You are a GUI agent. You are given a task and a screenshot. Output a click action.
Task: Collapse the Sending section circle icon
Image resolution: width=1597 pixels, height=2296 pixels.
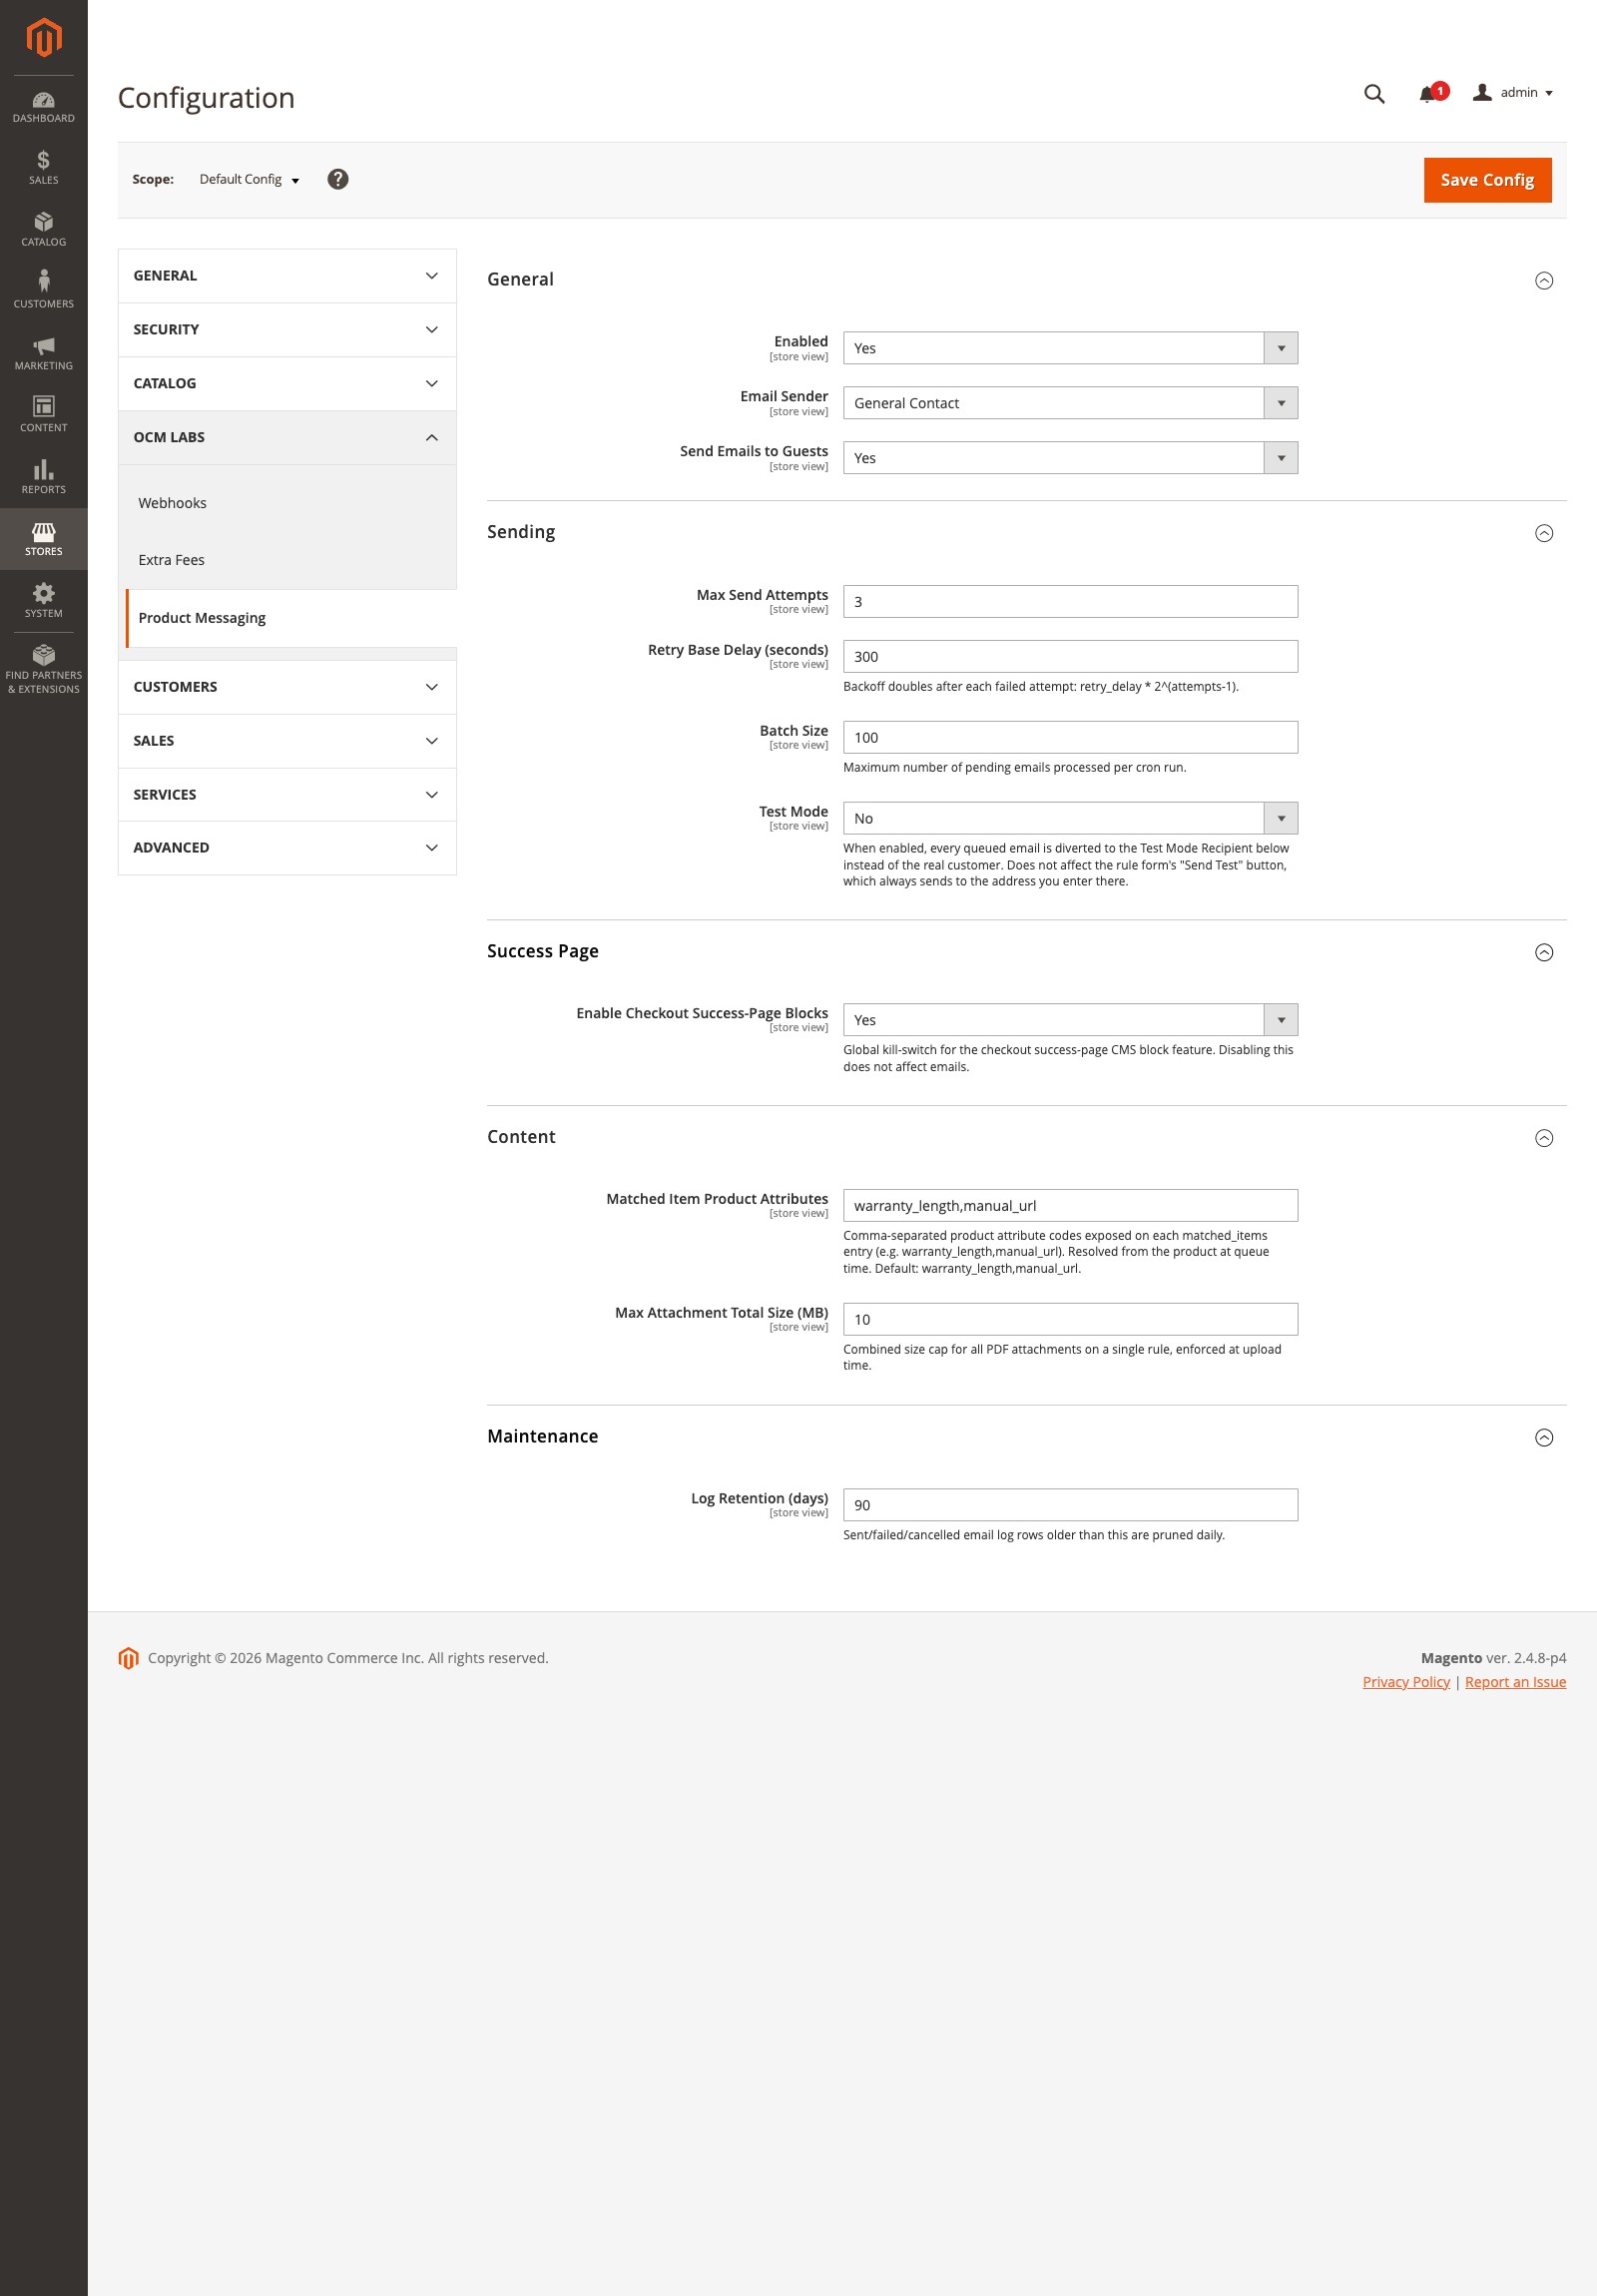click(x=1543, y=533)
